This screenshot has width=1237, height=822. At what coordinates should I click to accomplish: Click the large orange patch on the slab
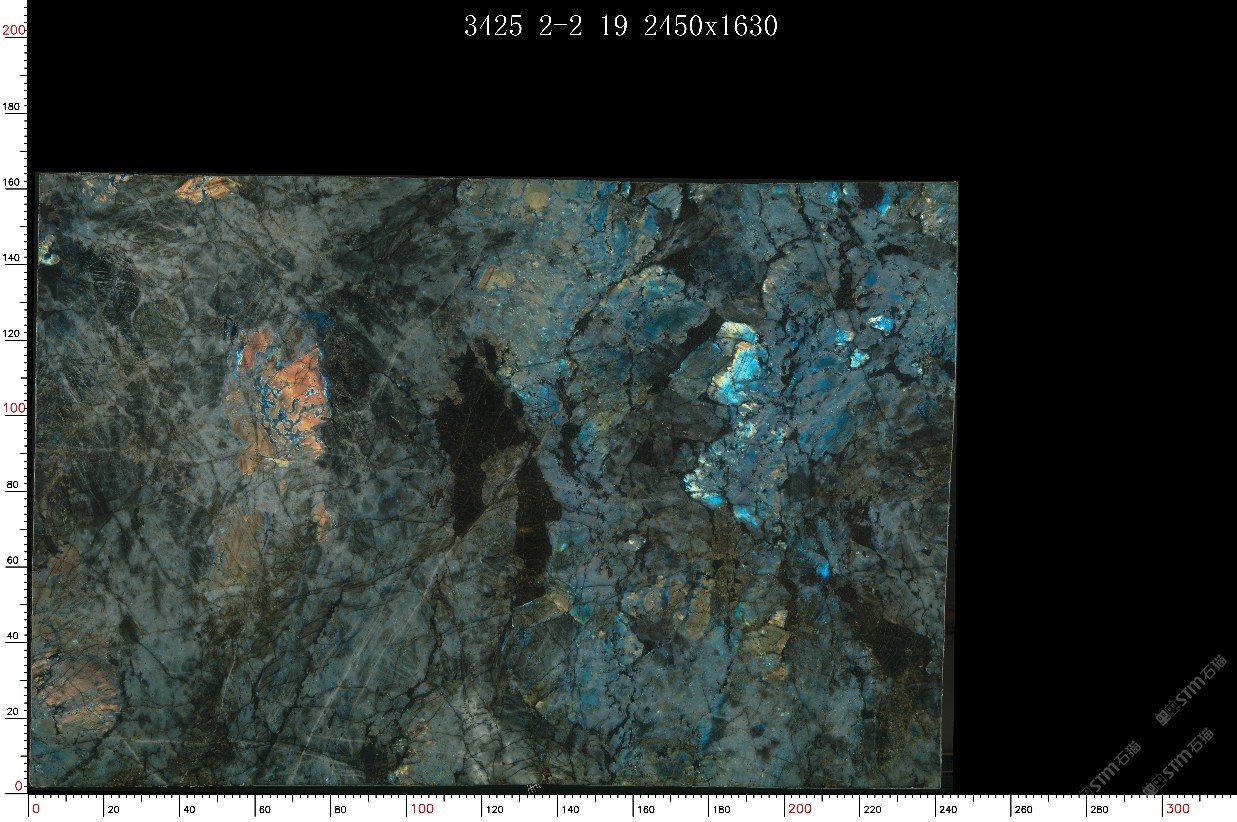[285, 385]
